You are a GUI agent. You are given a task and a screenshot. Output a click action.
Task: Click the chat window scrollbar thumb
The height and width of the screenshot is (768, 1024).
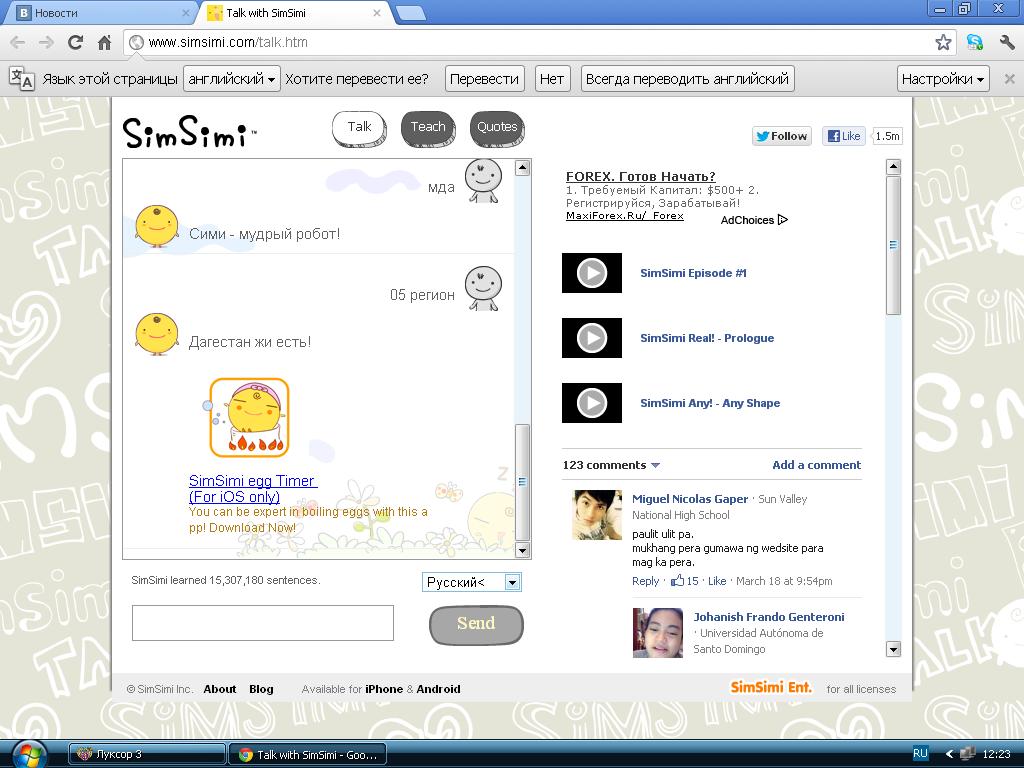522,482
